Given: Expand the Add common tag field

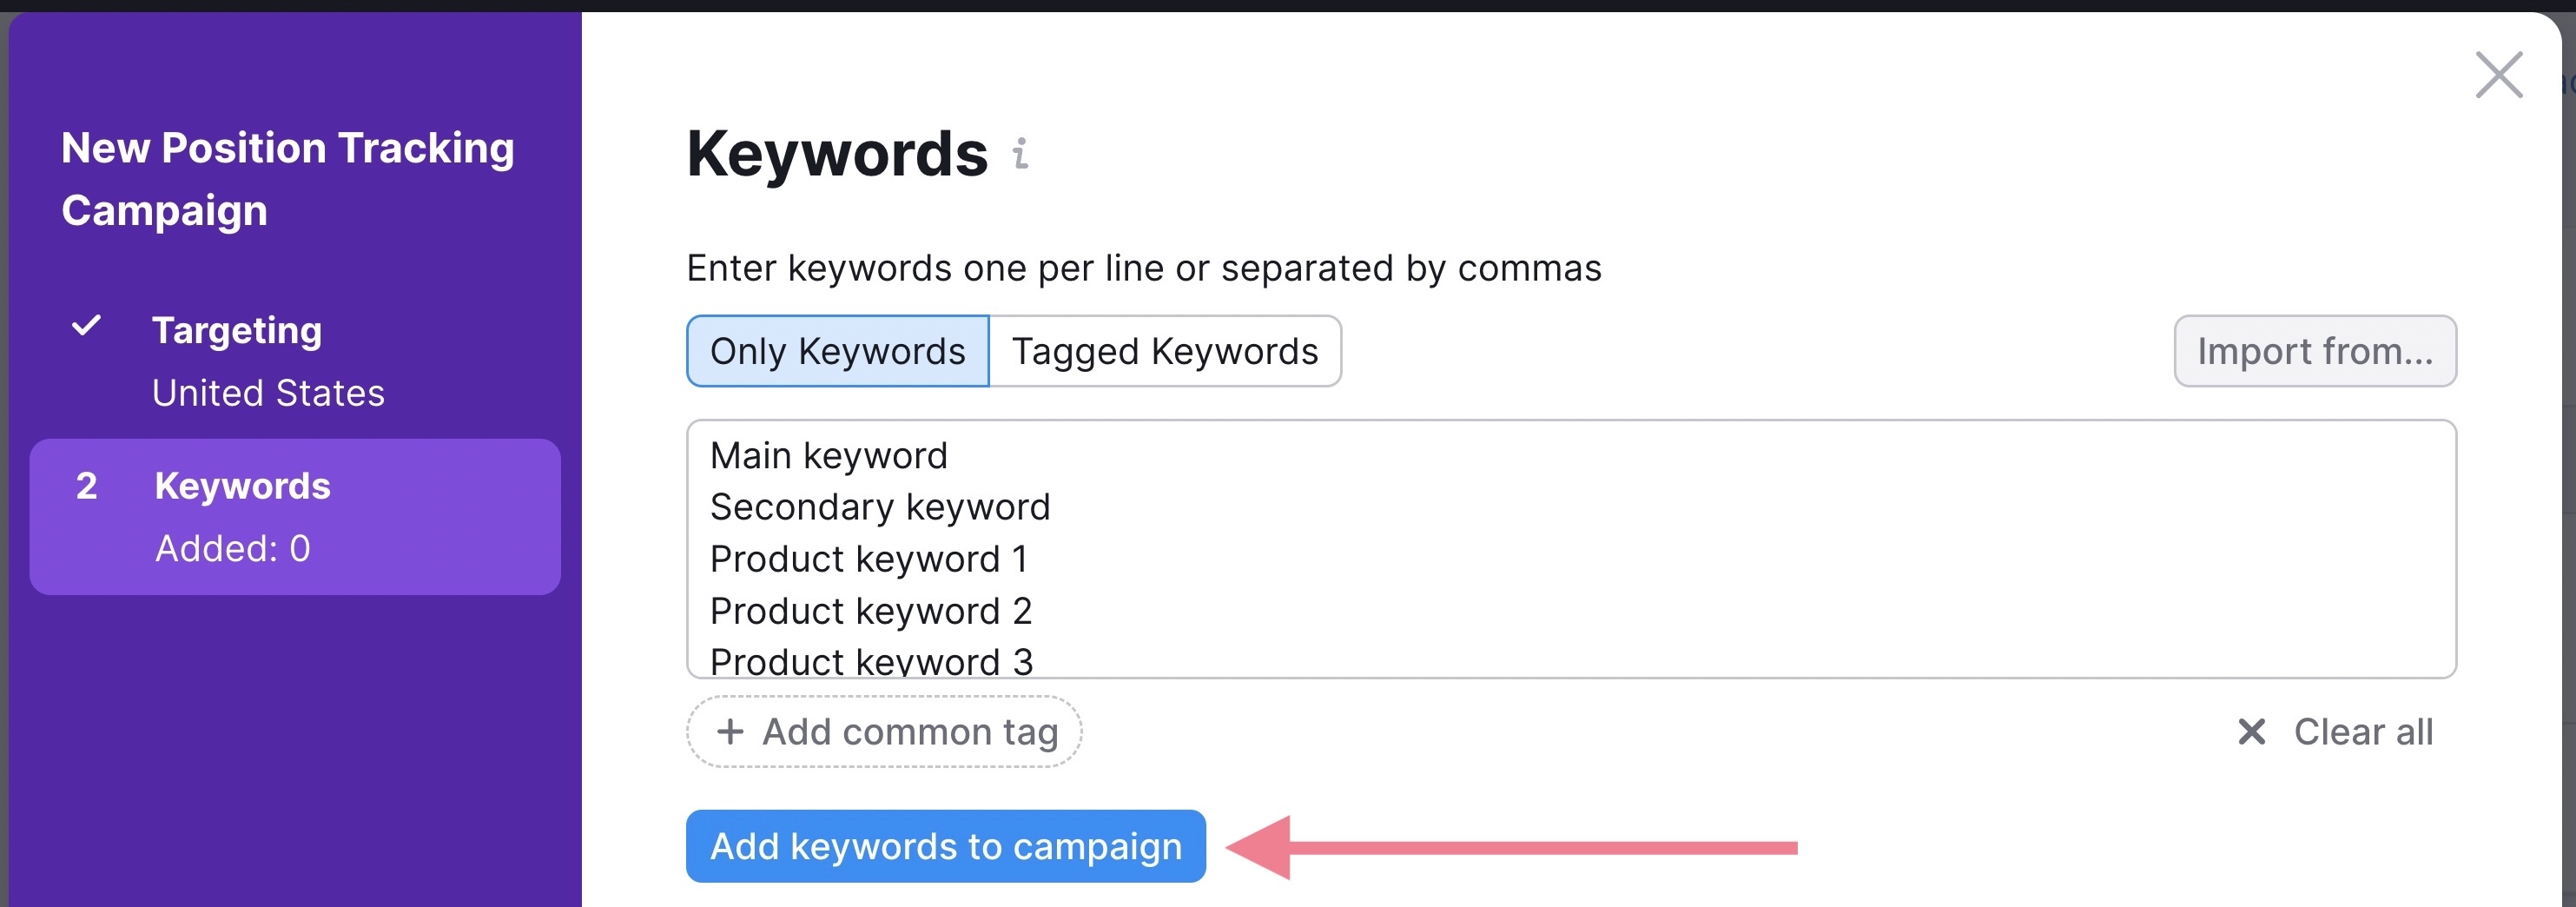Looking at the screenshot, I should [x=882, y=732].
